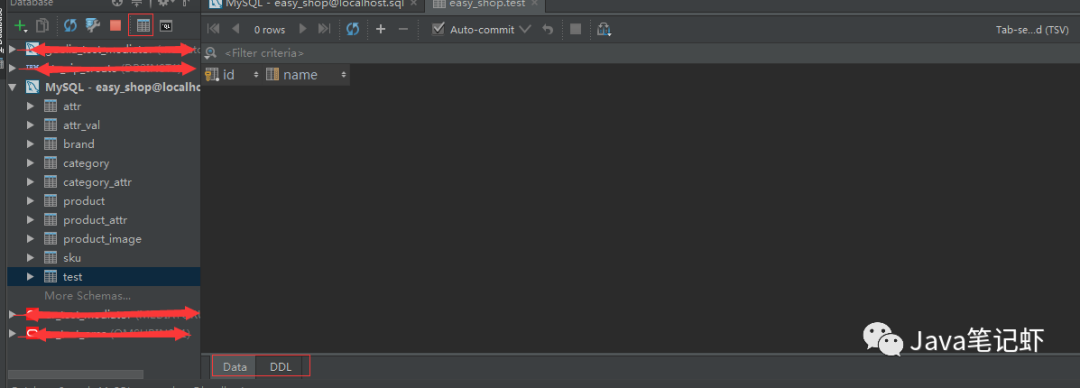1080x388 pixels.
Task: Click the '0 rows' counter text
Action: [x=269, y=30]
